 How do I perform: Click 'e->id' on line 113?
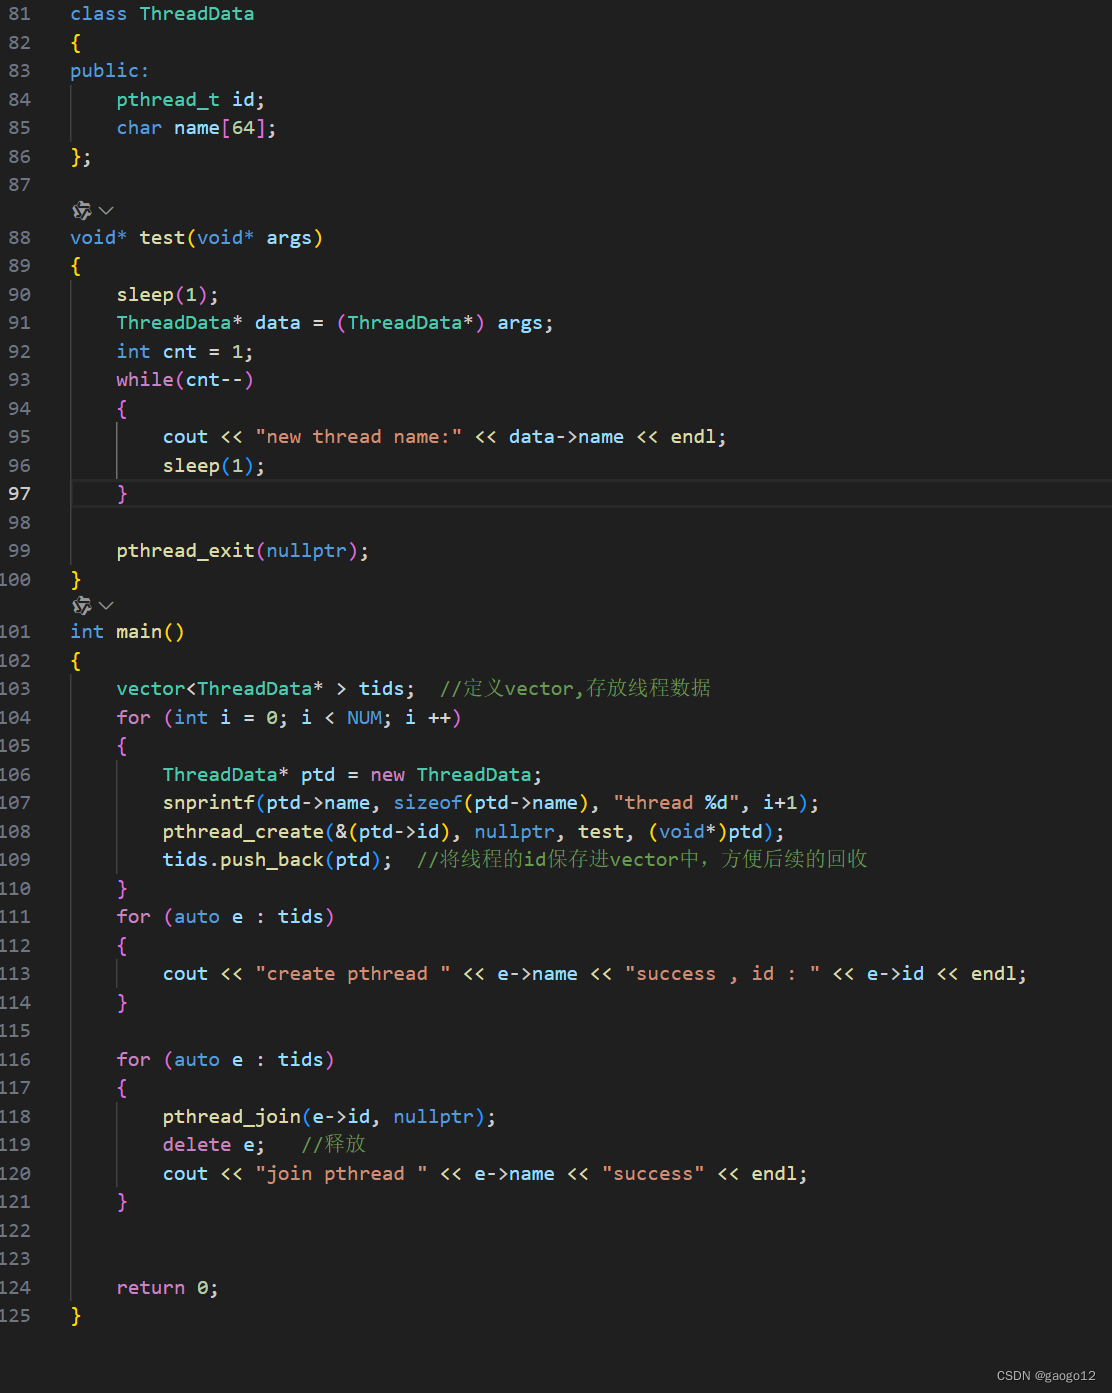tap(895, 974)
